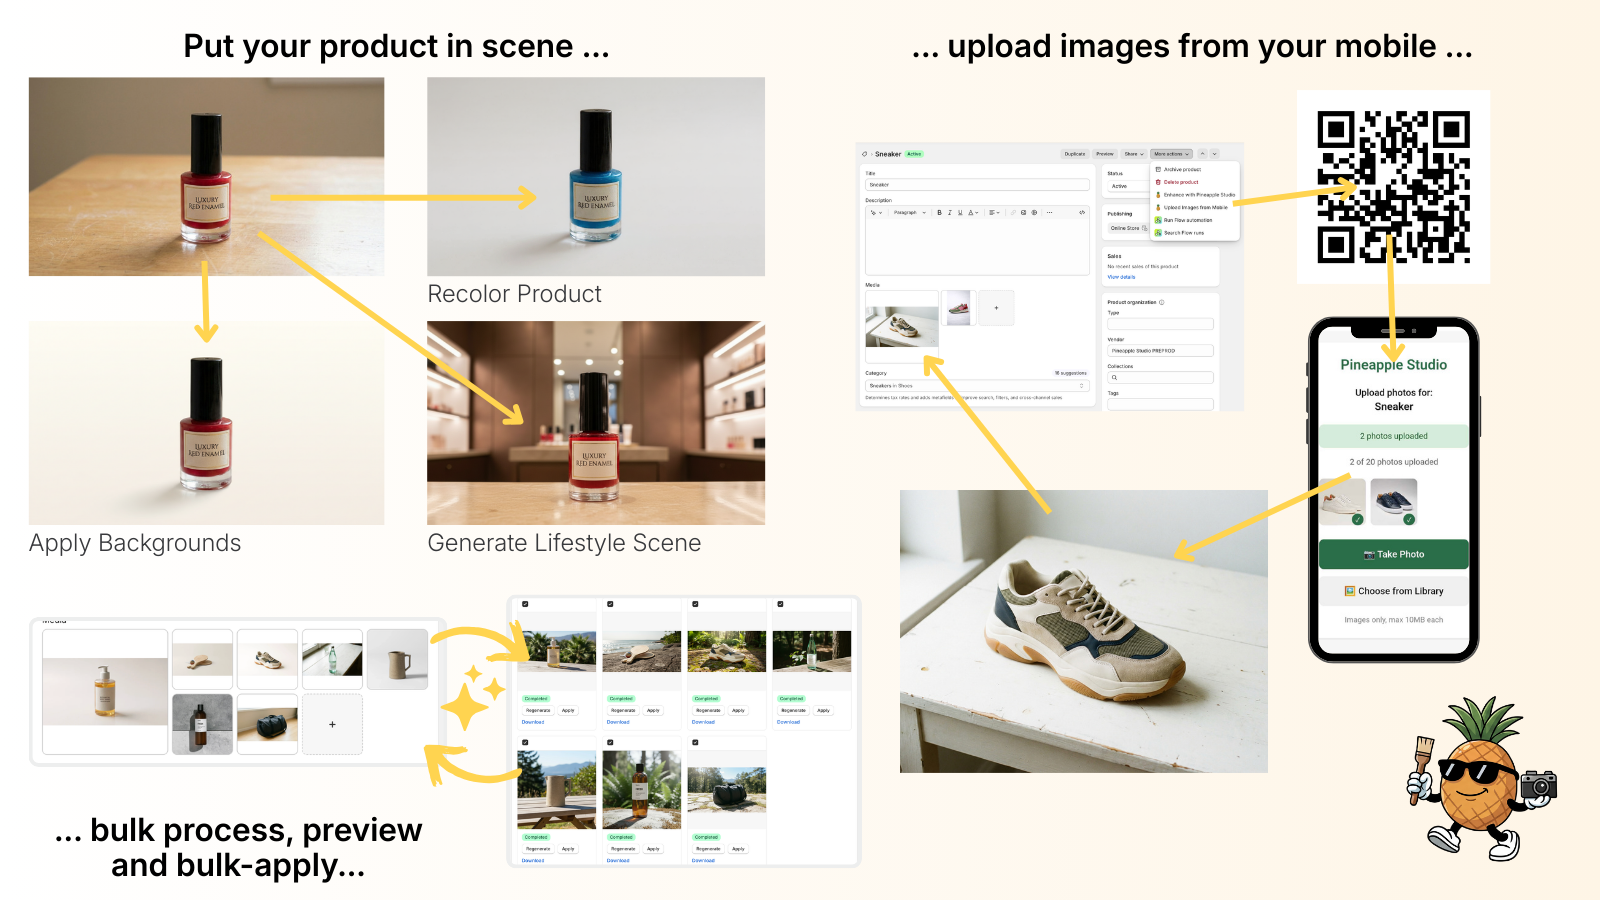The width and height of the screenshot is (1600, 900).
Task: Click the plus icon to add sneaker media
Action: 996,308
